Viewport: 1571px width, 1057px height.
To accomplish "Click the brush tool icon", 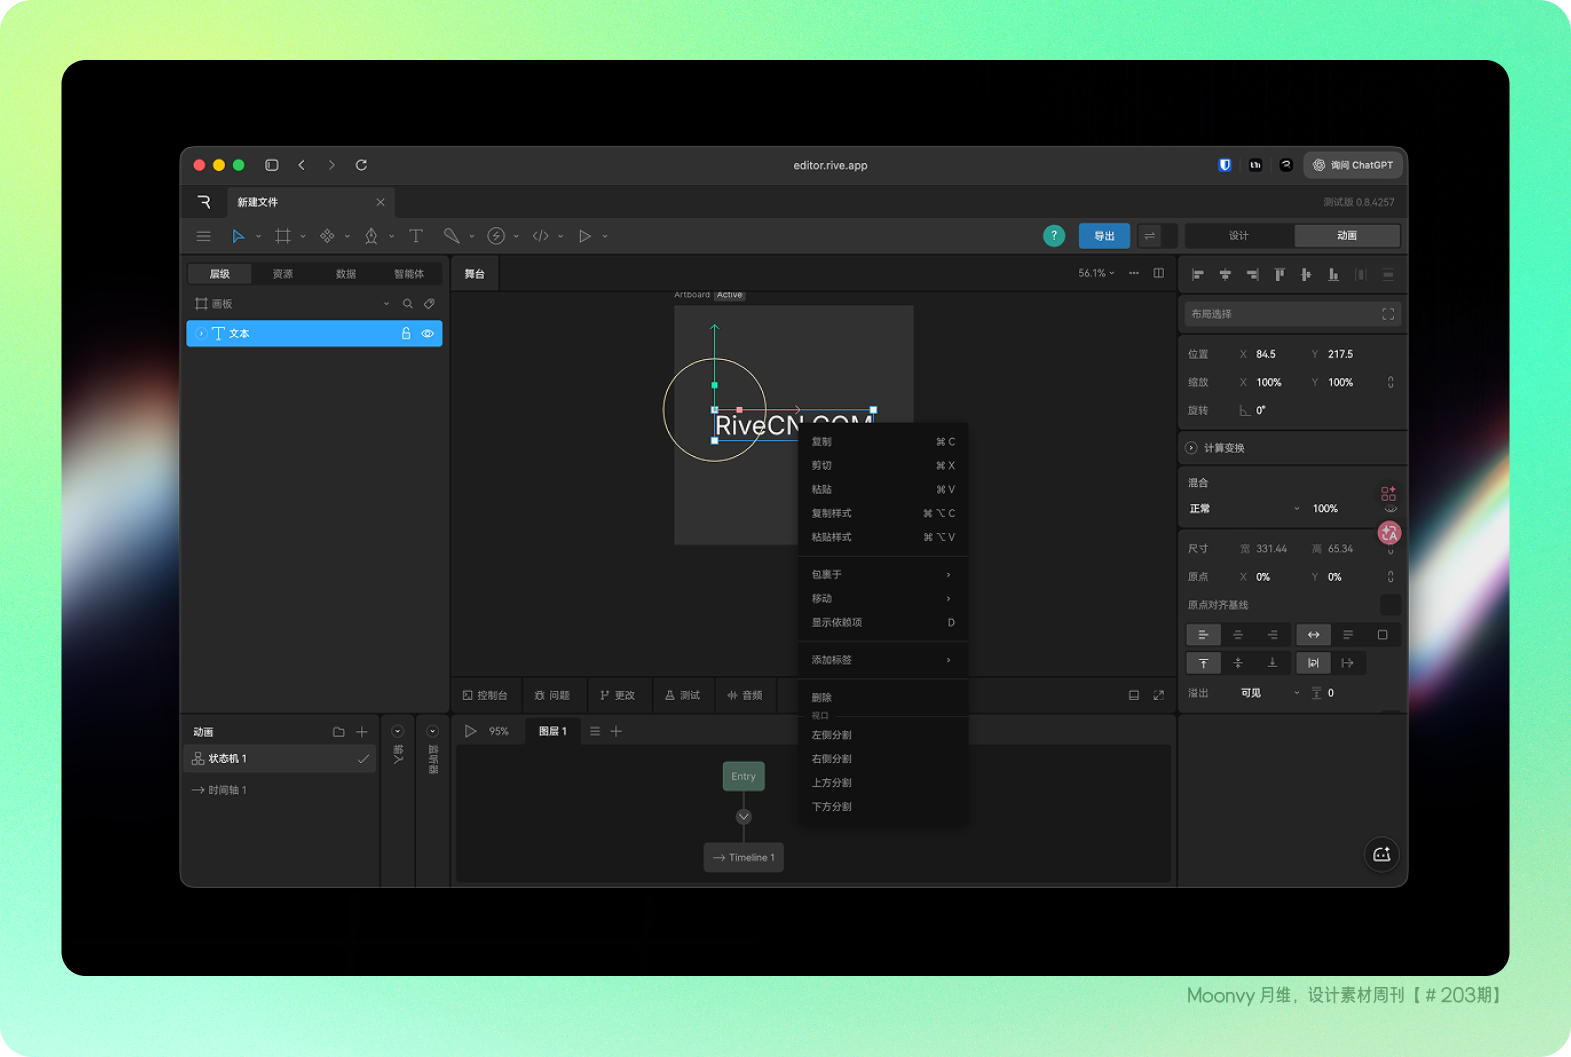I will coord(452,236).
